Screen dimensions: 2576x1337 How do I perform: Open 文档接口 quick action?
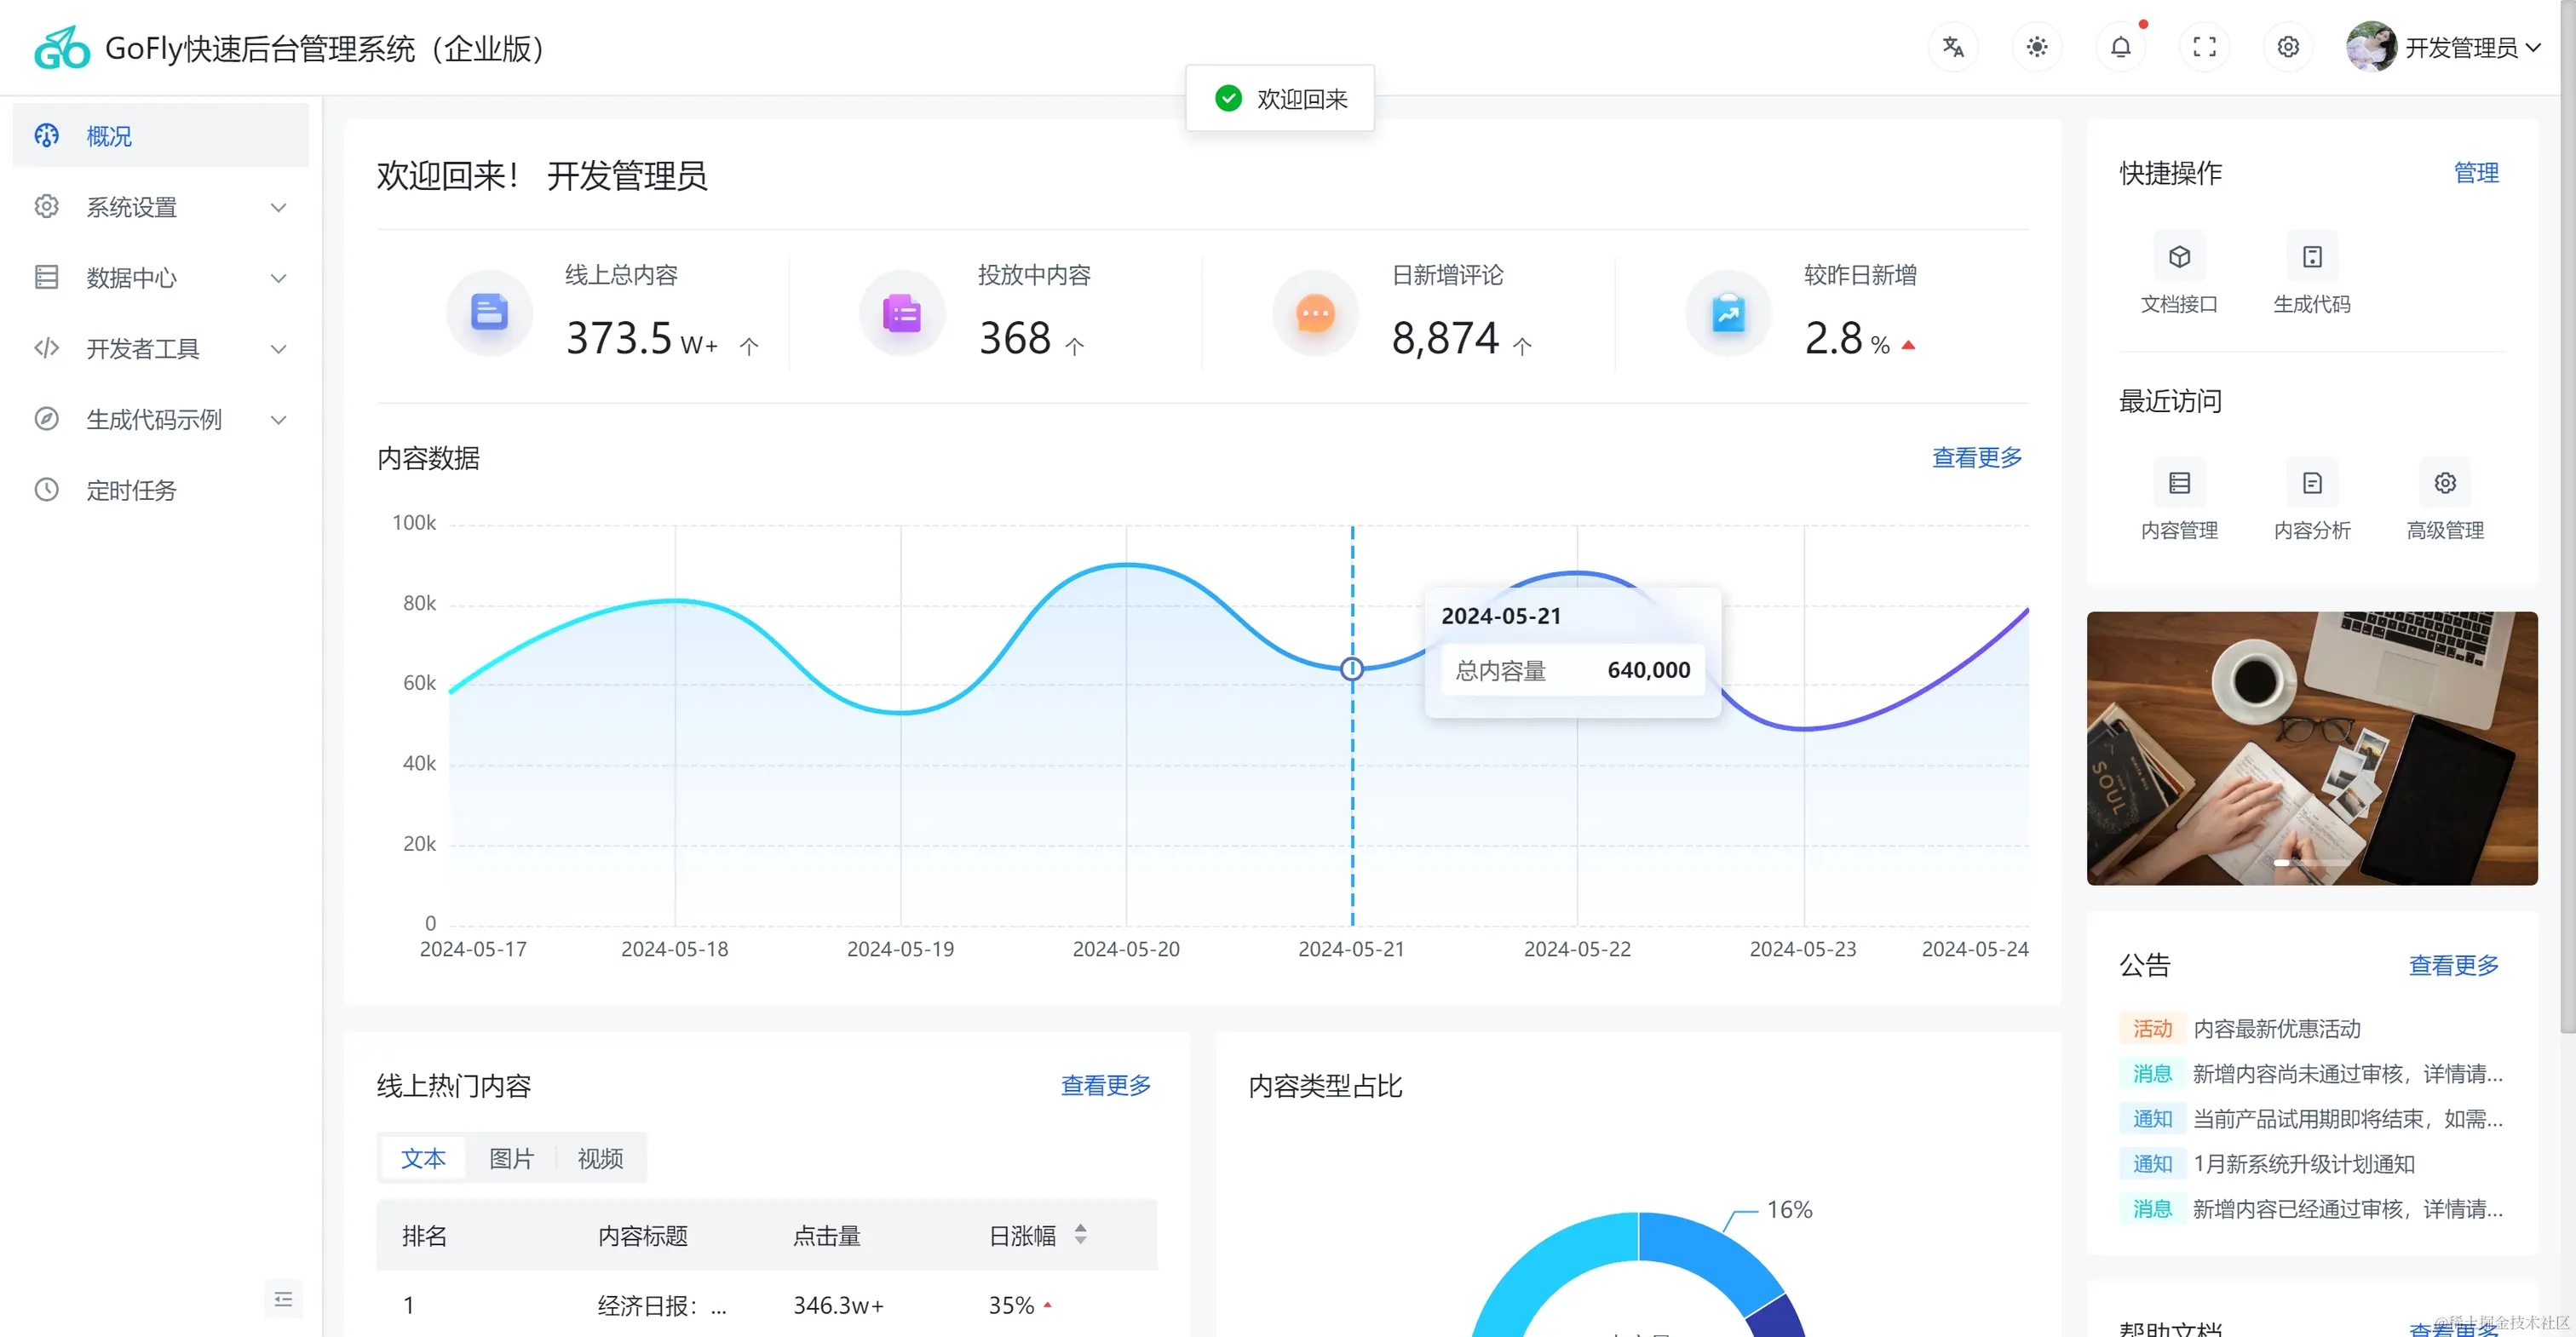coord(2179,276)
